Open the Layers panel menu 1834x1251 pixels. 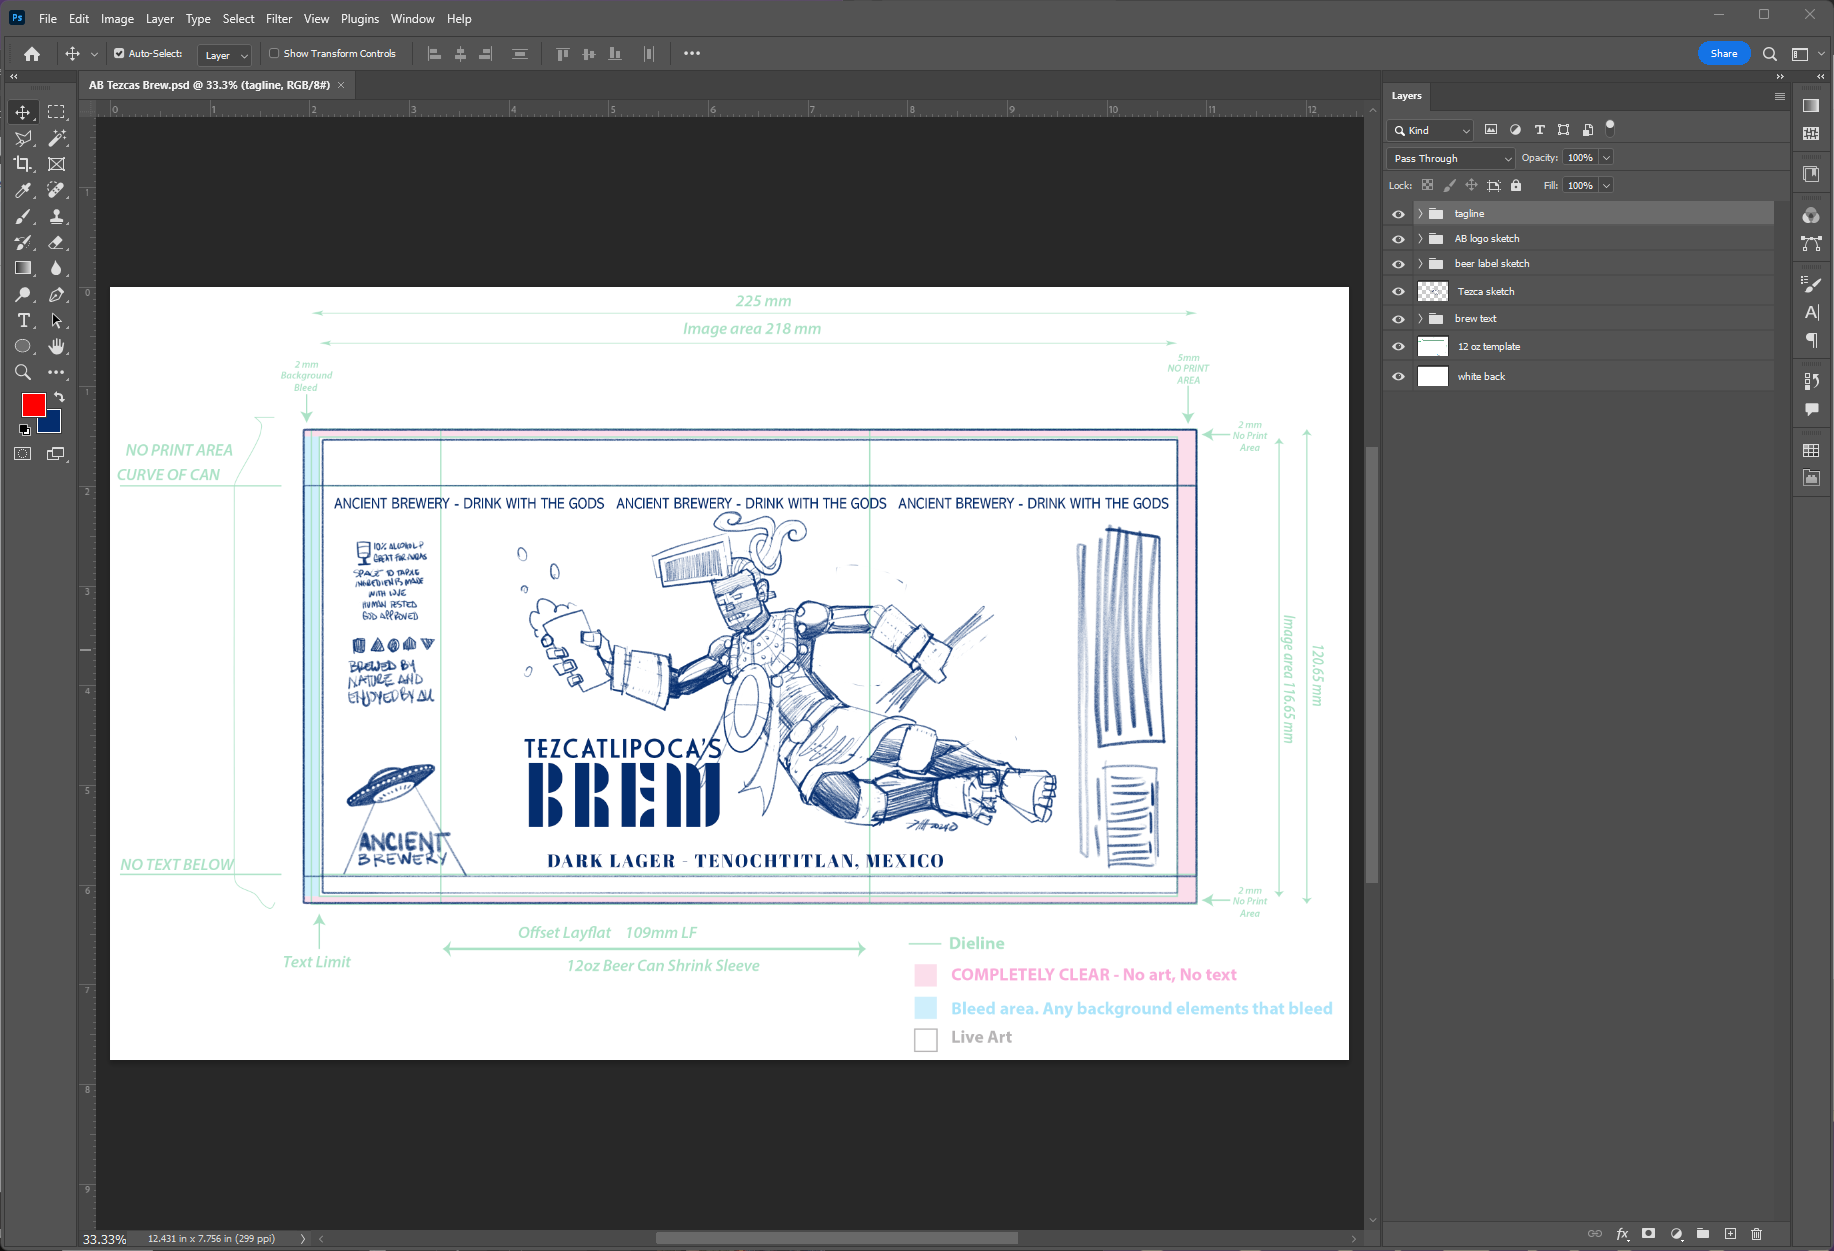point(1780,97)
